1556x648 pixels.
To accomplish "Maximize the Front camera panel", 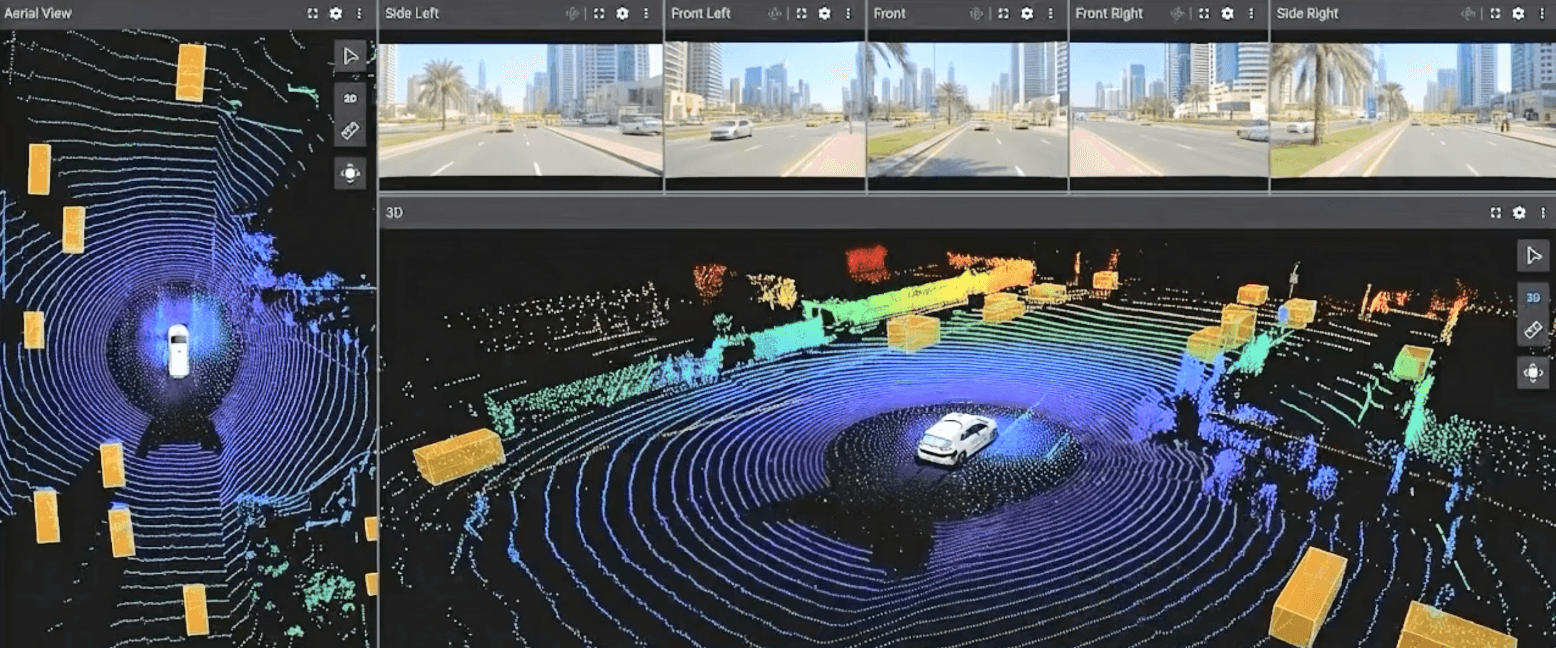I will click(x=1003, y=14).
